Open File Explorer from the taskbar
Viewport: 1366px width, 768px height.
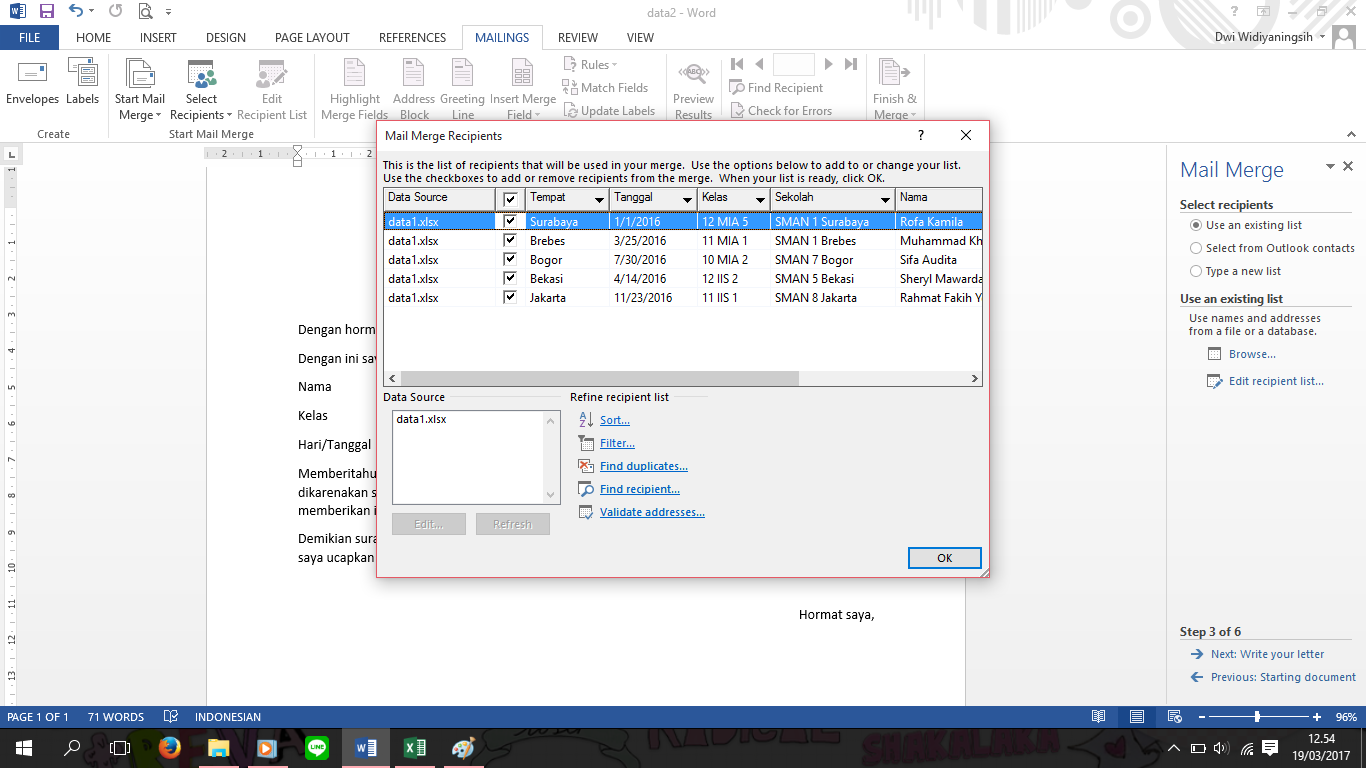[218, 747]
